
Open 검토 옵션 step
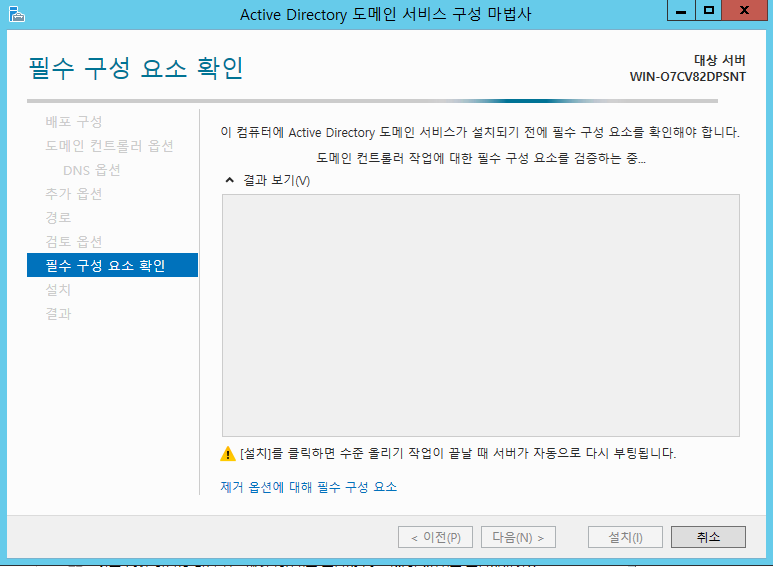(74, 242)
